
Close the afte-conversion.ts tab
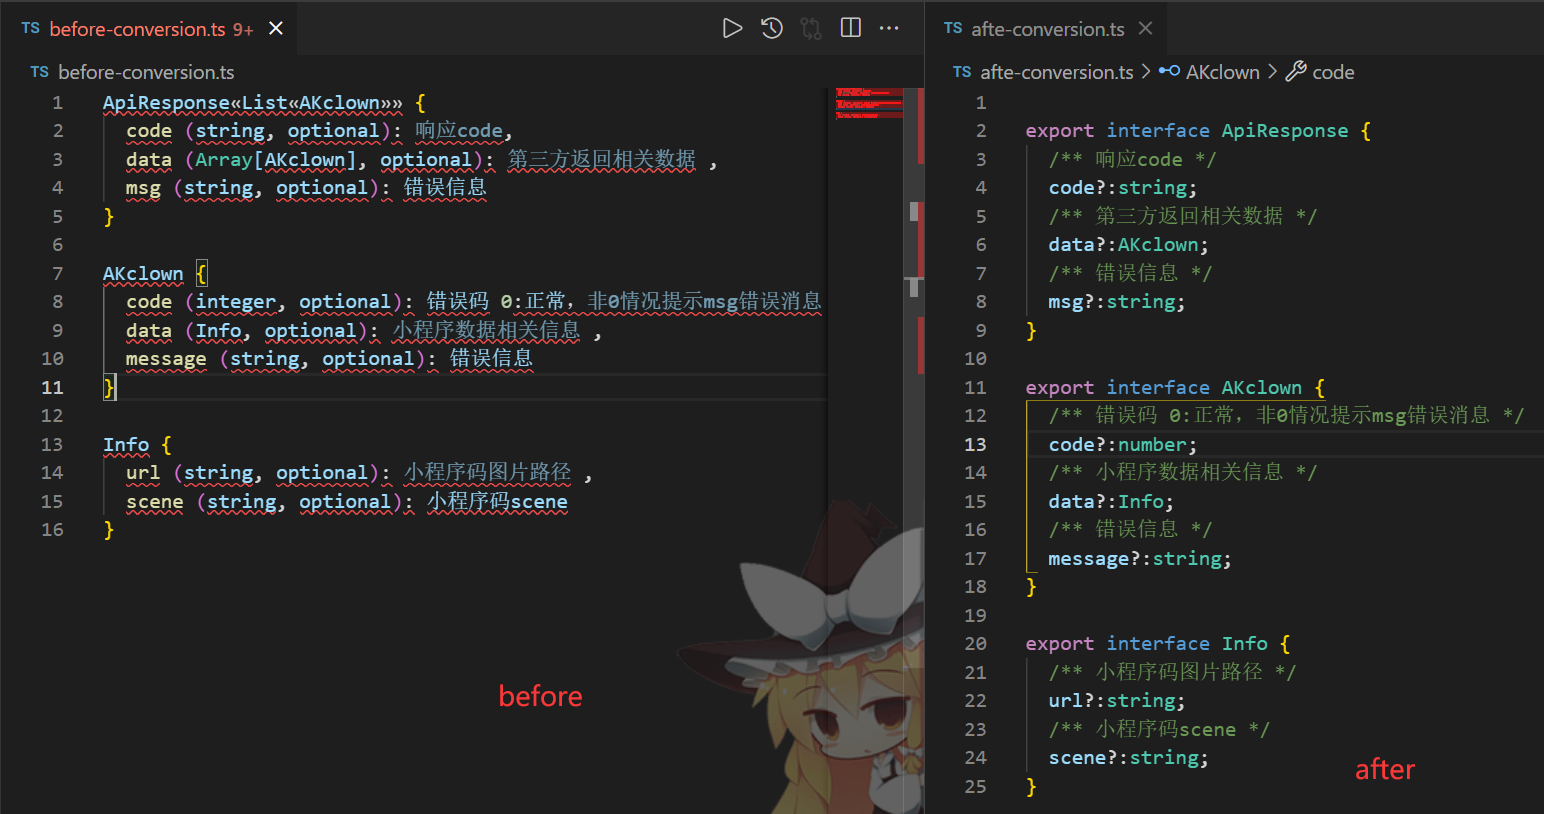[1146, 28]
